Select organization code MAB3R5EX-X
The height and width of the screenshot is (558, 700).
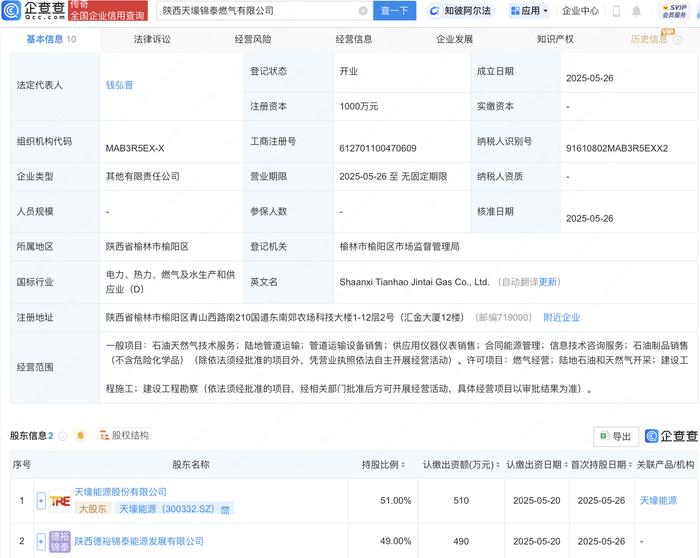pyautogui.click(x=135, y=148)
